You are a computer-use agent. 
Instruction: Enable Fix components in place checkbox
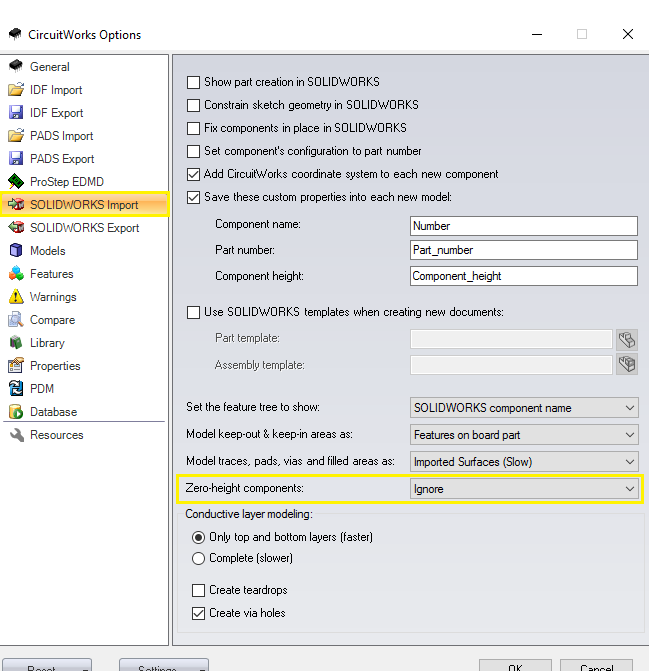click(x=193, y=128)
